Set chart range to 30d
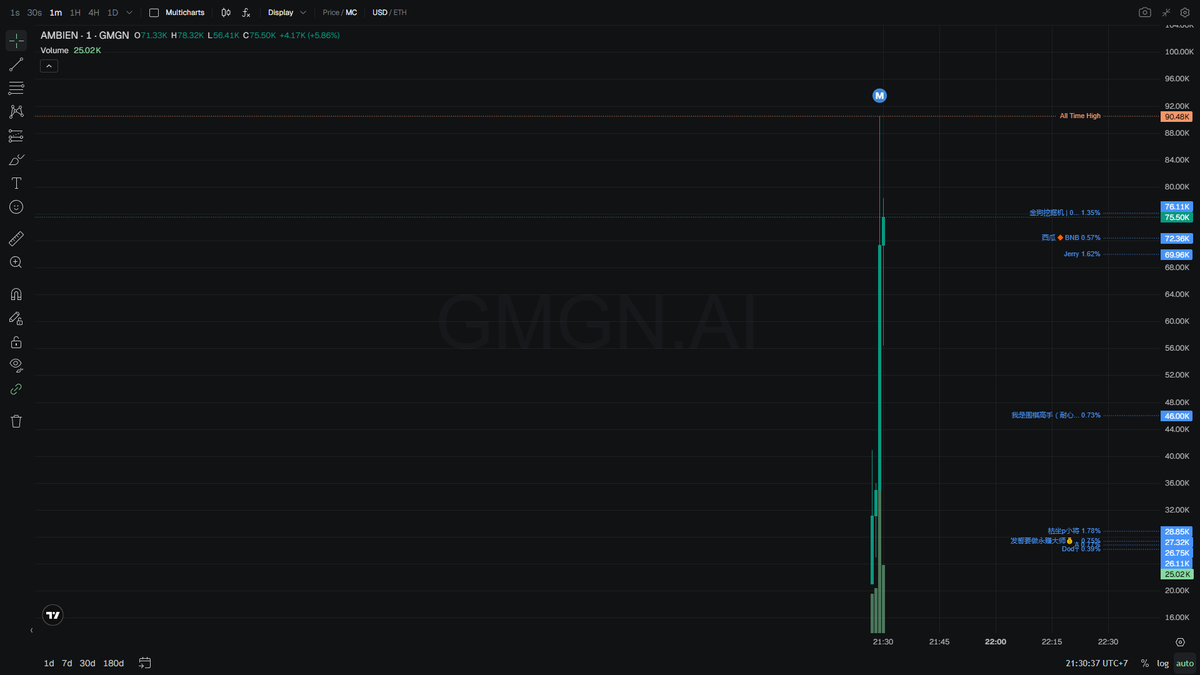The height and width of the screenshot is (675, 1200). [x=88, y=663]
